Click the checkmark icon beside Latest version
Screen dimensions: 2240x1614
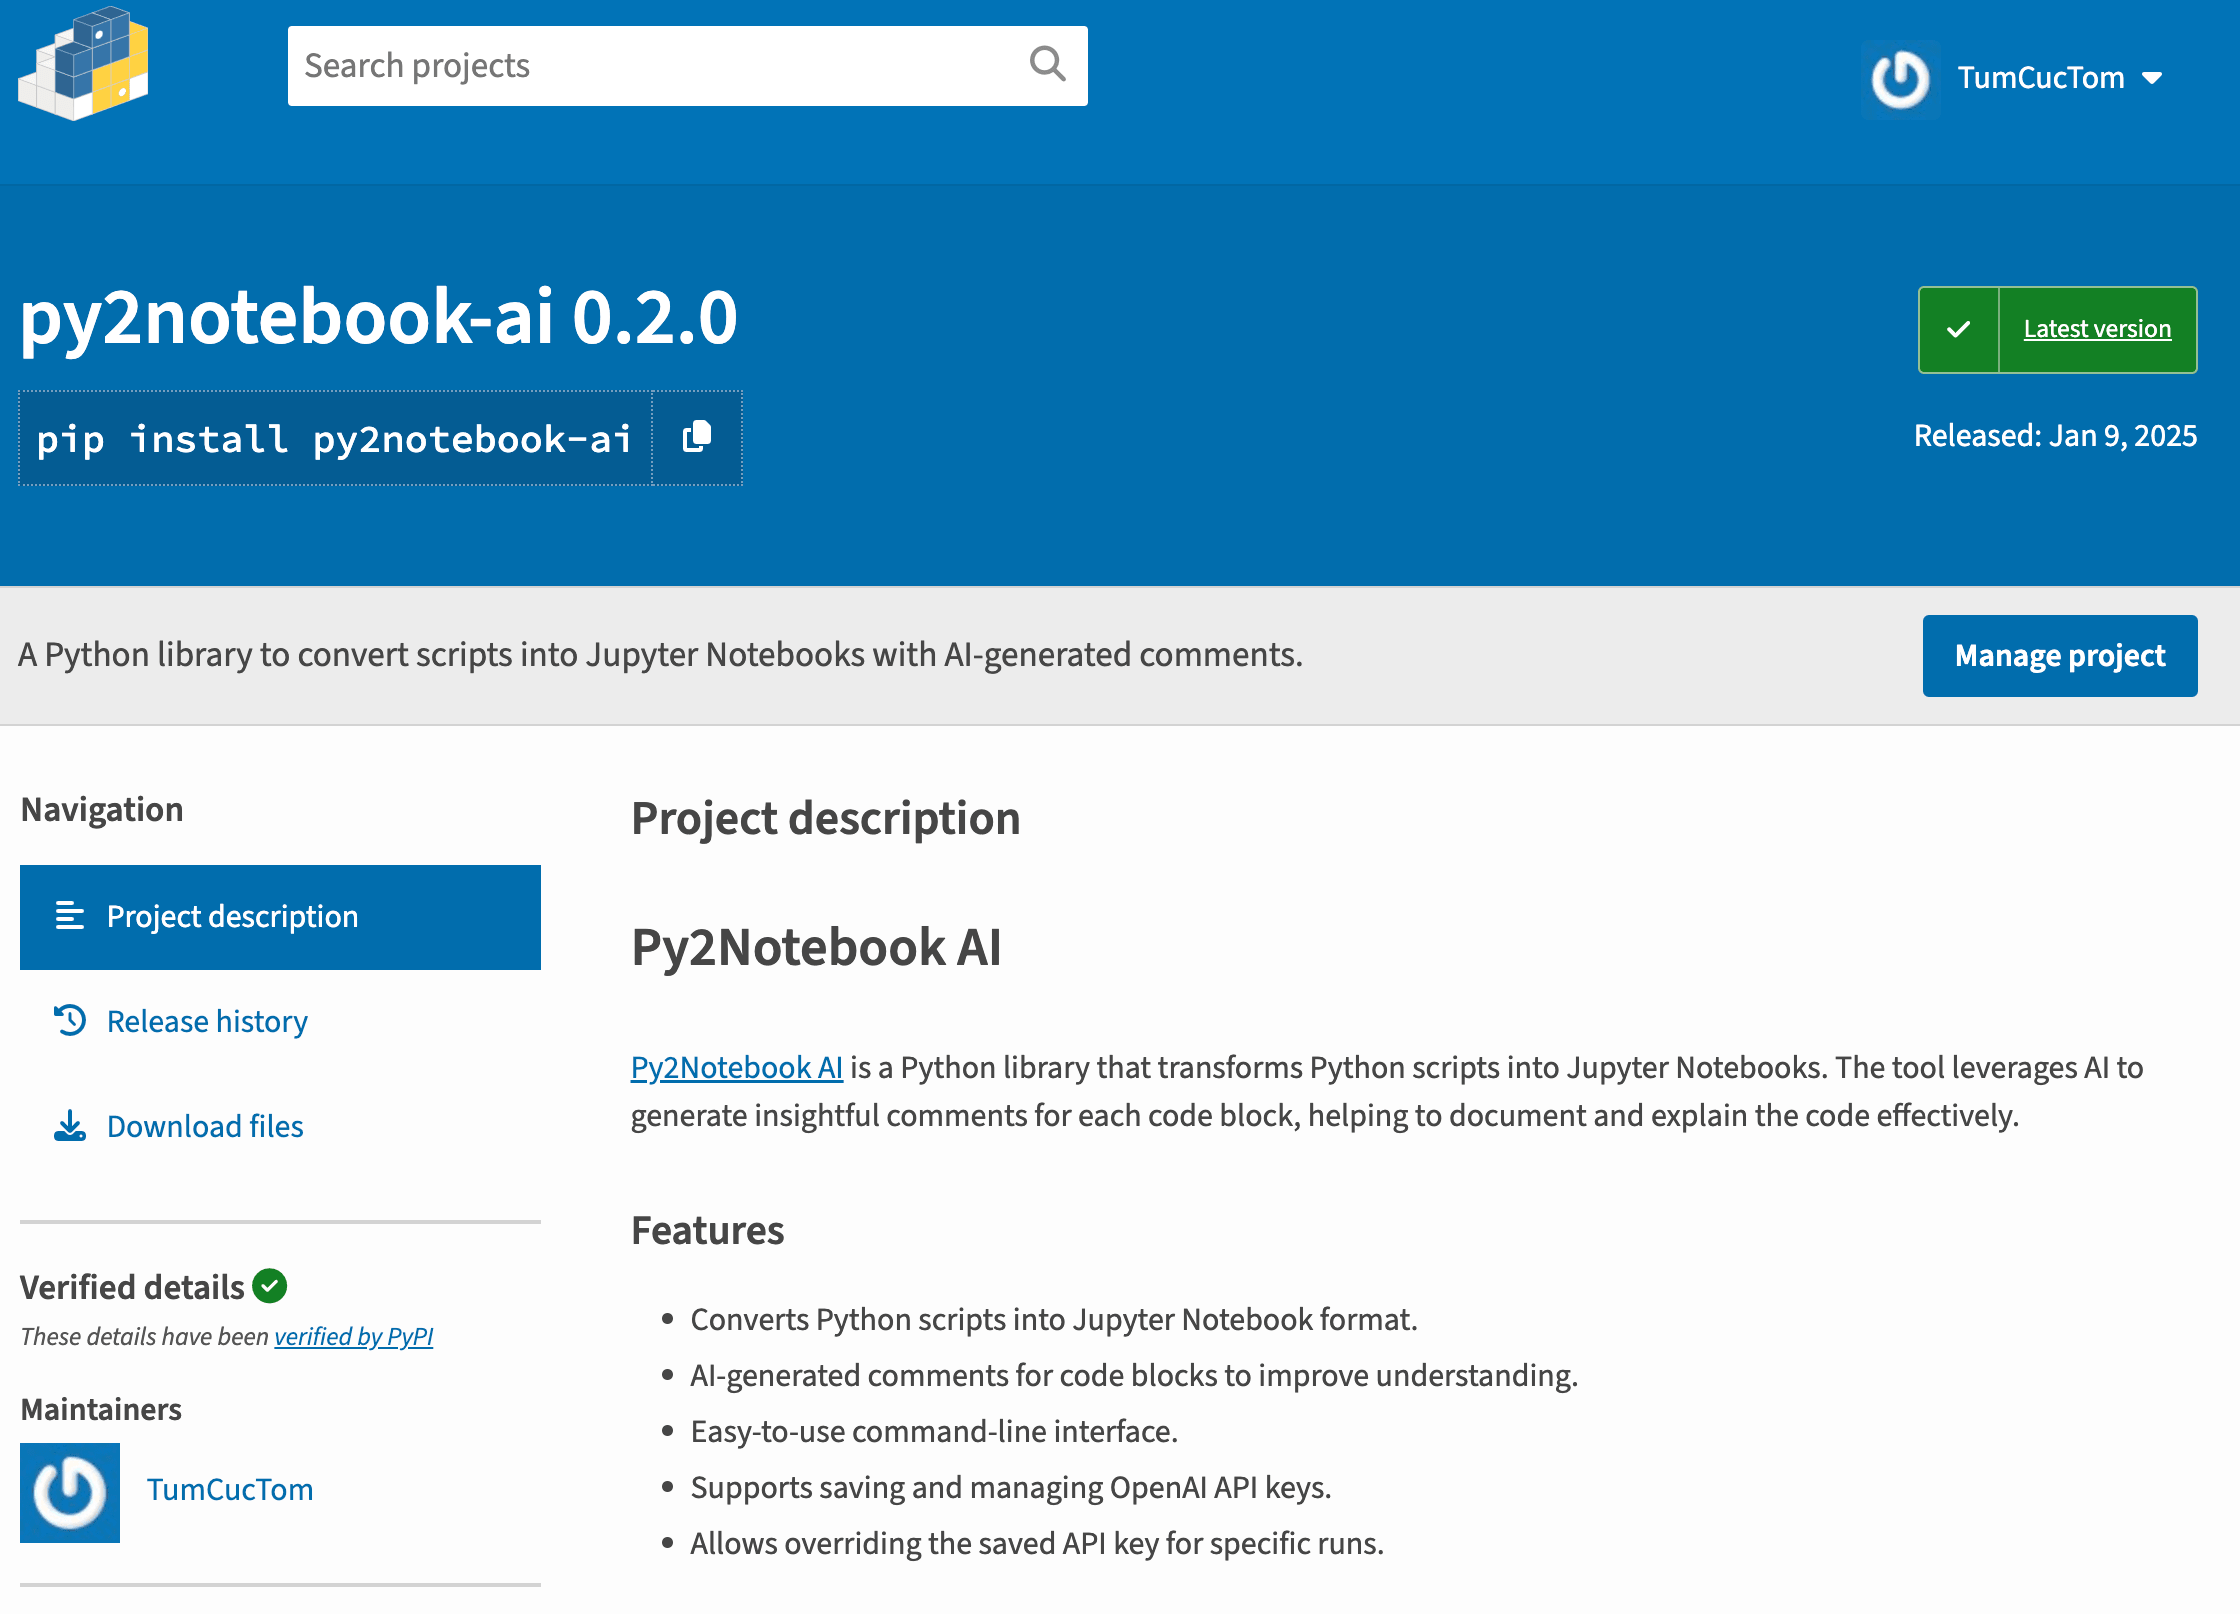(x=1958, y=329)
